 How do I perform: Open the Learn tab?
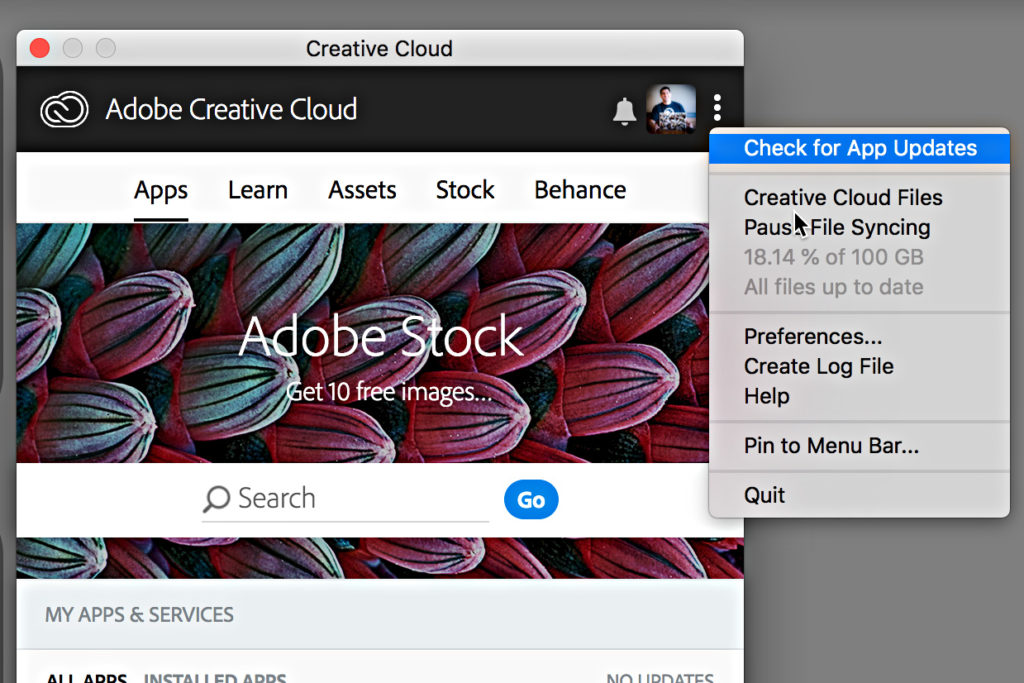[257, 190]
